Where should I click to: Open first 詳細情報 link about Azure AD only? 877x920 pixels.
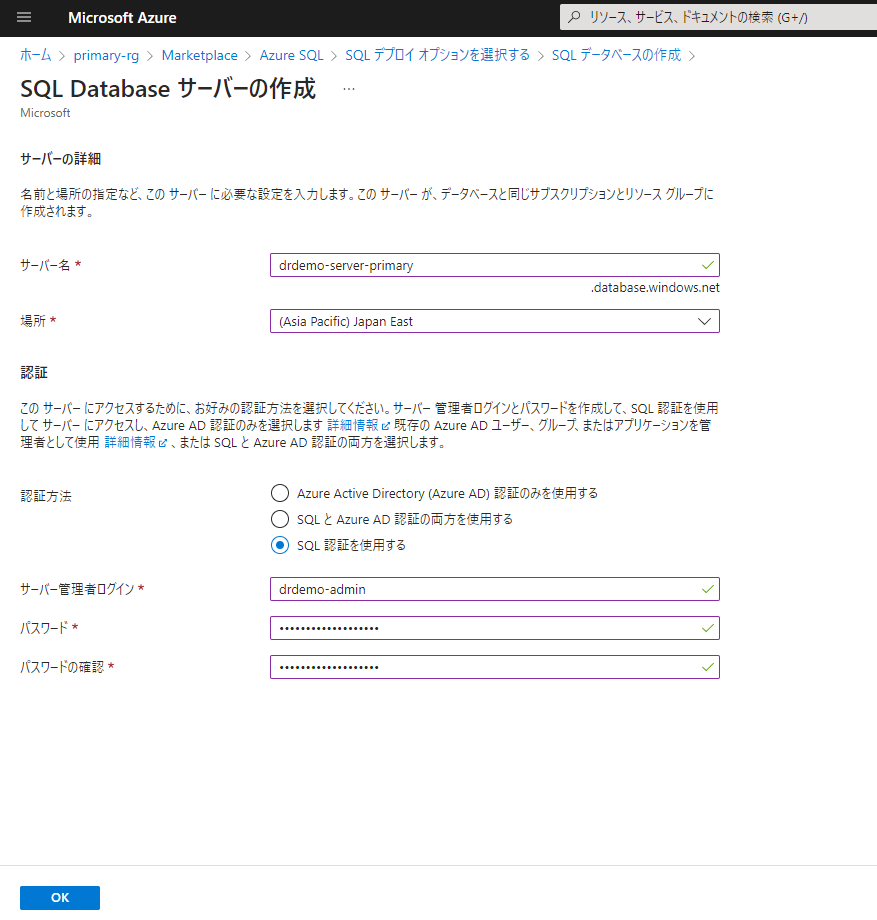(x=358, y=425)
